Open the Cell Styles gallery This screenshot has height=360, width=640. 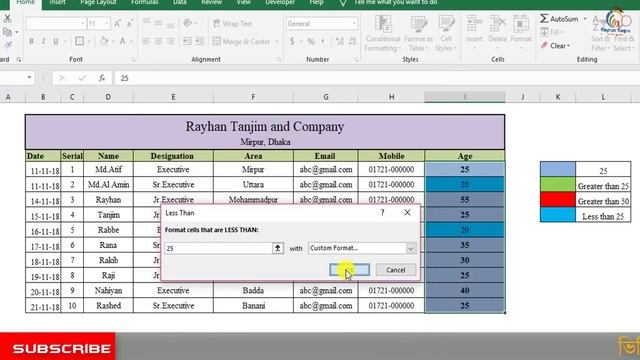445,33
